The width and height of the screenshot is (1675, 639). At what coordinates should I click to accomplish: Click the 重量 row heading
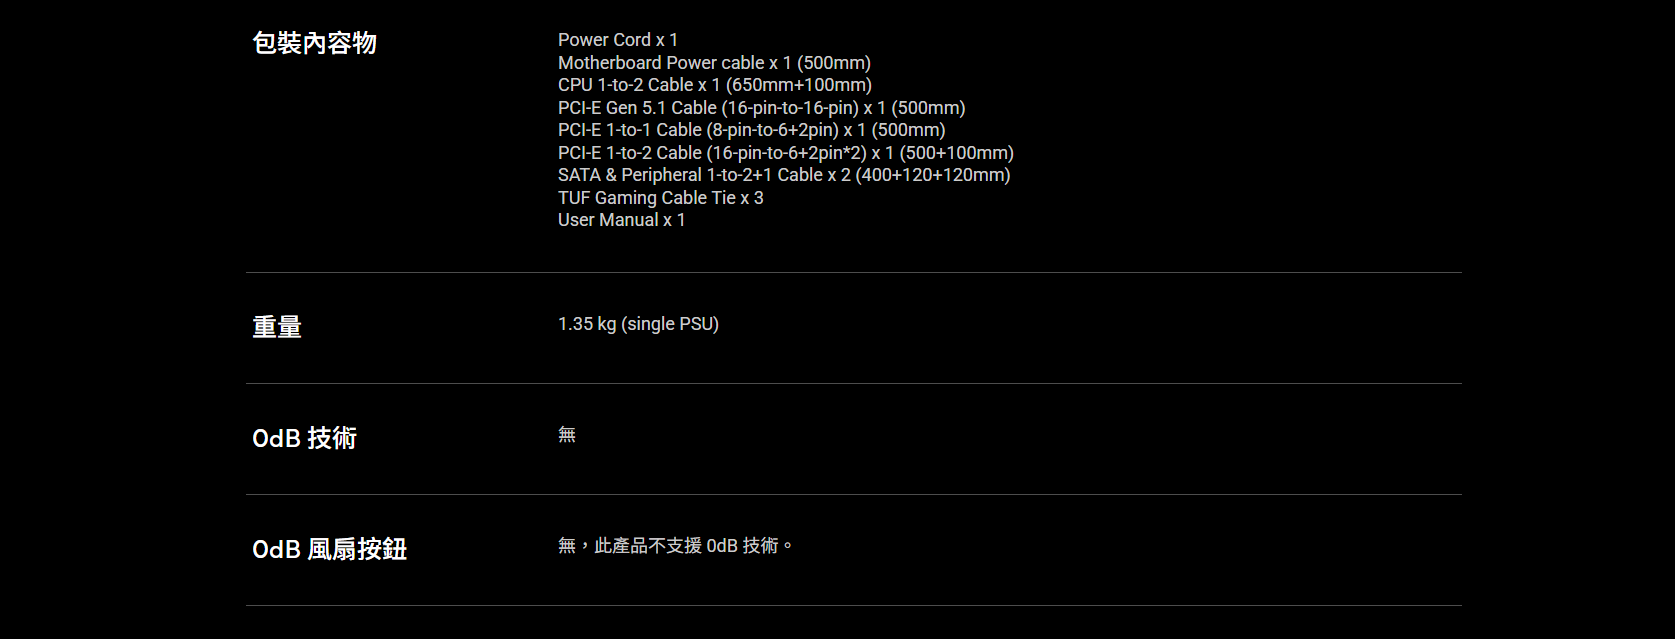click(x=277, y=327)
